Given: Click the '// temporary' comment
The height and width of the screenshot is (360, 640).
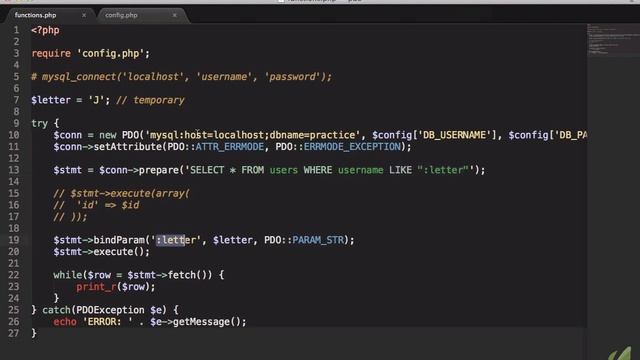Looking at the screenshot, I should pyautogui.click(x=150, y=100).
